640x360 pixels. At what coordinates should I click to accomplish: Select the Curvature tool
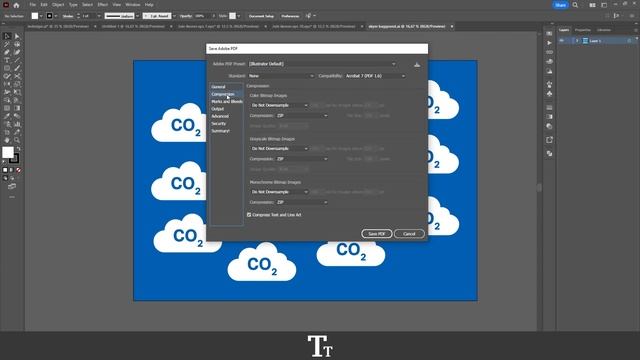pos(17,52)
